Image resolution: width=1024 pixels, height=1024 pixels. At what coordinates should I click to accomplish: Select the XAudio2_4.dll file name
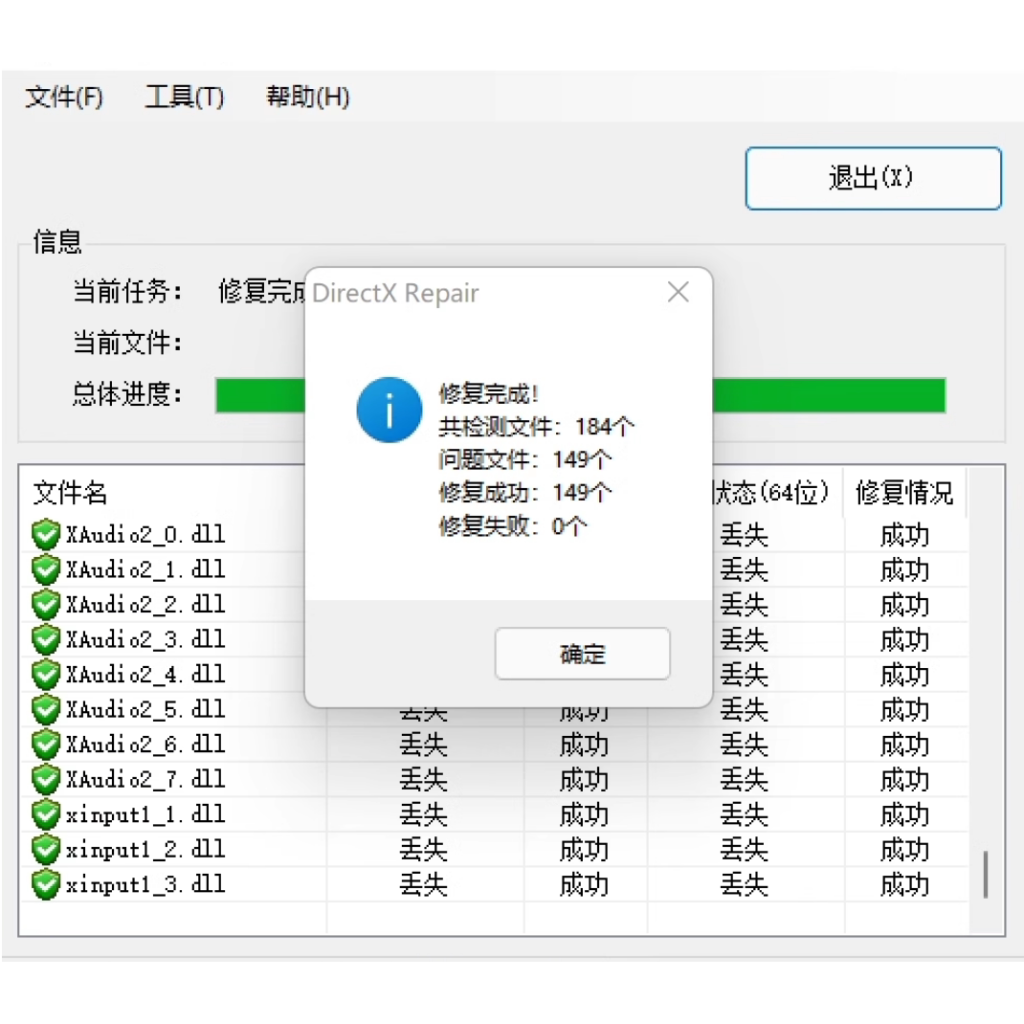(x=145, y=675)
